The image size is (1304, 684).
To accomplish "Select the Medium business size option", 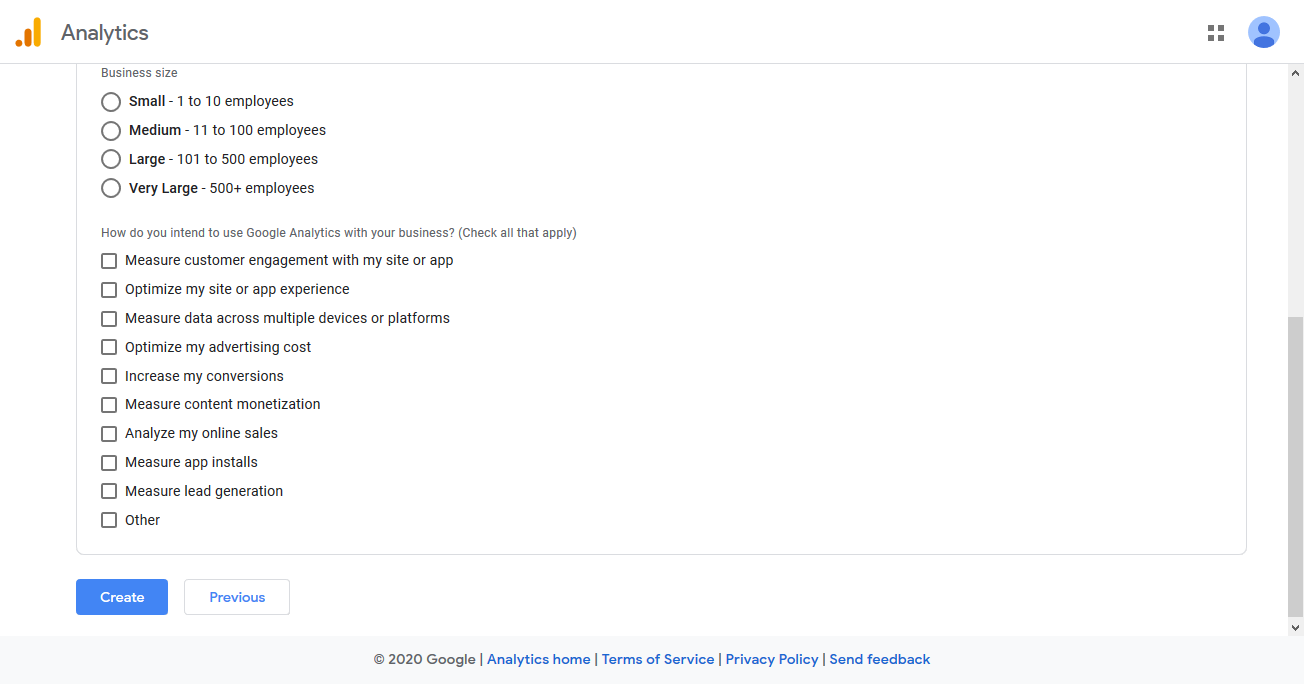I will tap(111, 130).
